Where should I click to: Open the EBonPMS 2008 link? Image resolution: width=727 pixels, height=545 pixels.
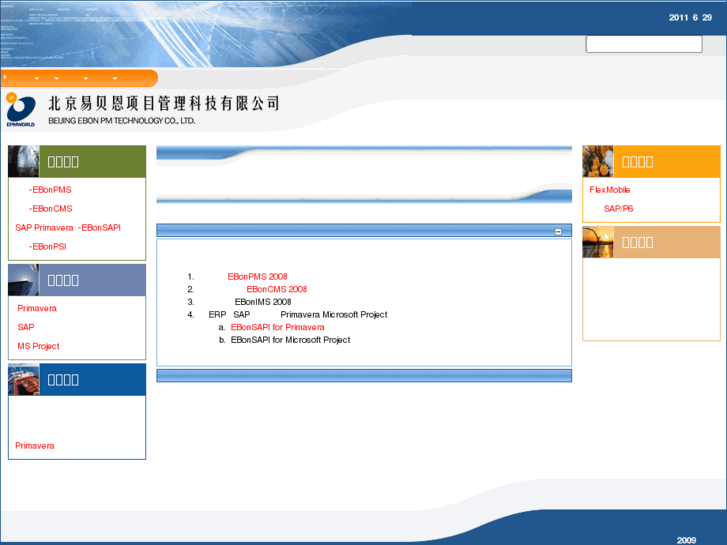coord(257,277)
